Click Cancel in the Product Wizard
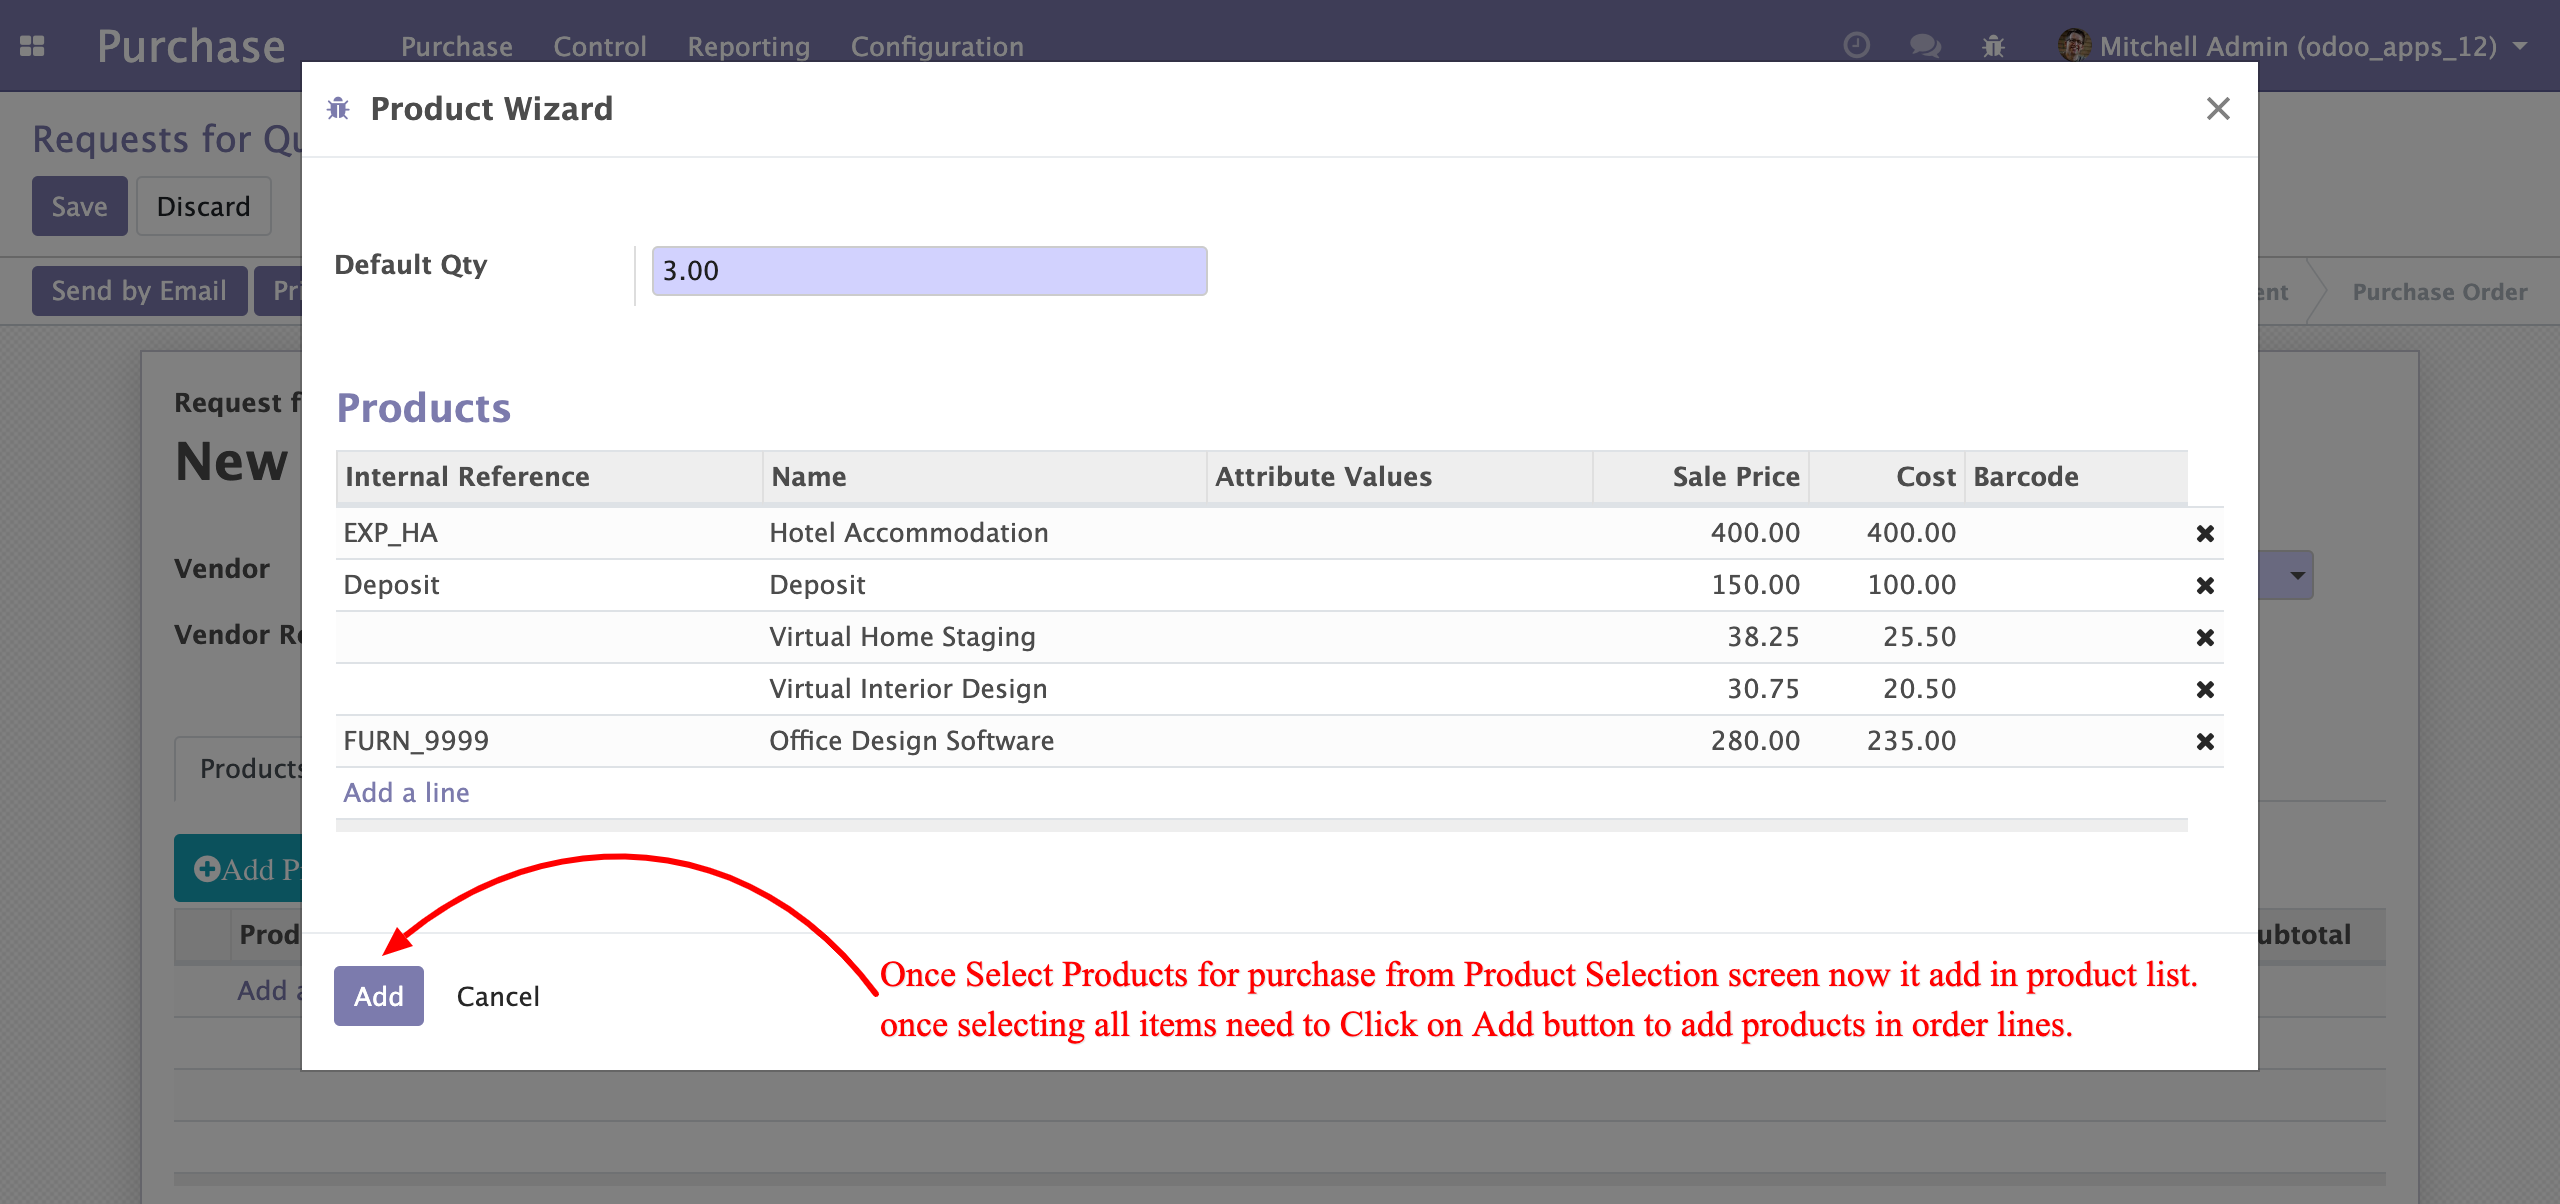 pyautogui.click(x=498, y=996)
